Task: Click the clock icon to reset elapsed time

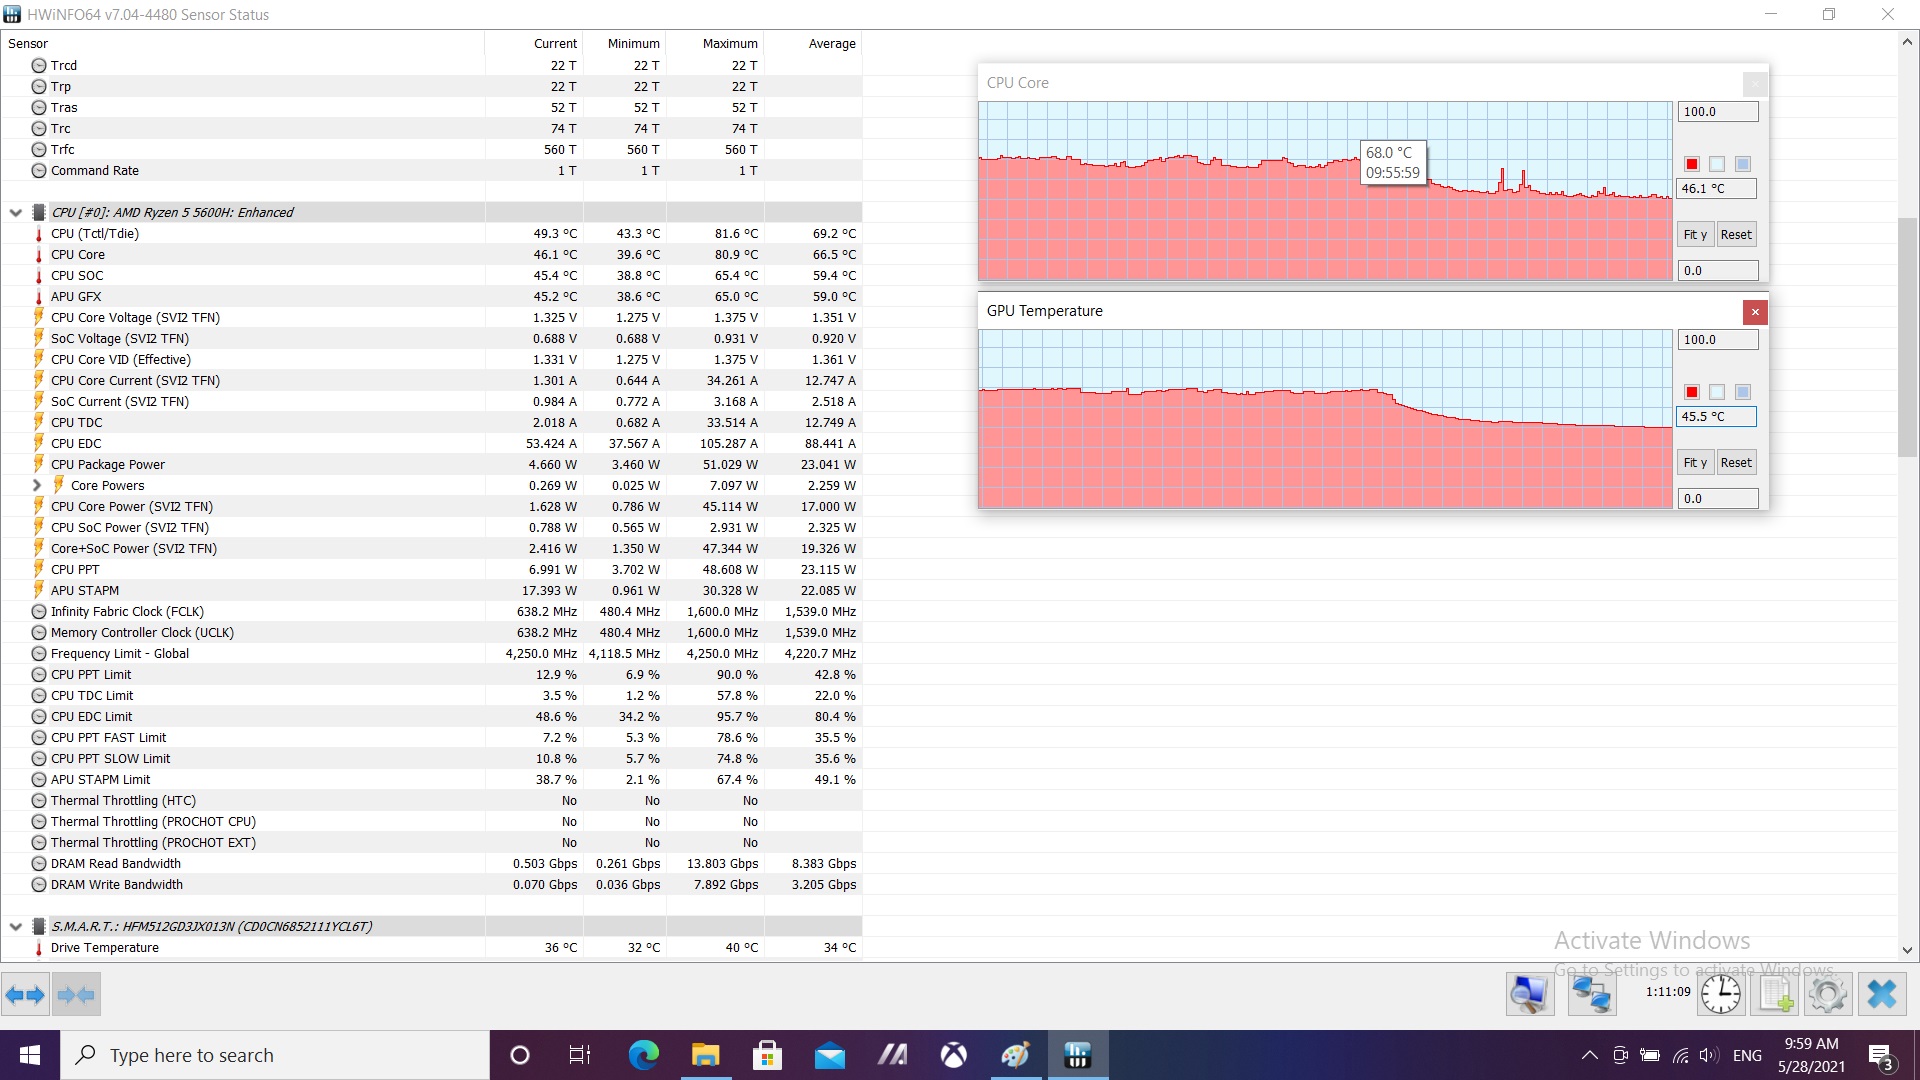Action: pyautogui.click(x=1721, y=994)
